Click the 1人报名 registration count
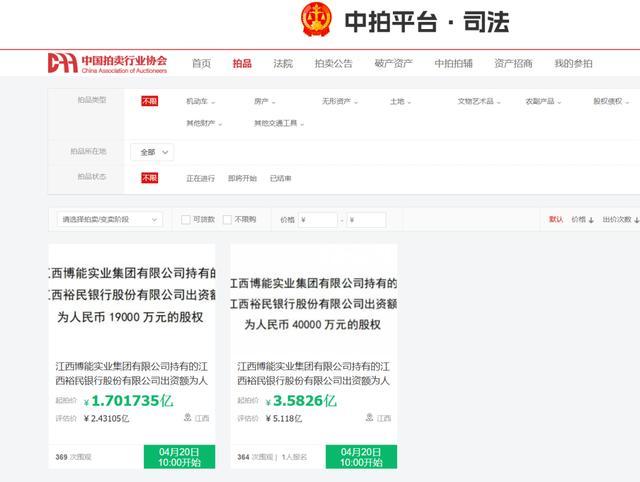 point(294,457)
